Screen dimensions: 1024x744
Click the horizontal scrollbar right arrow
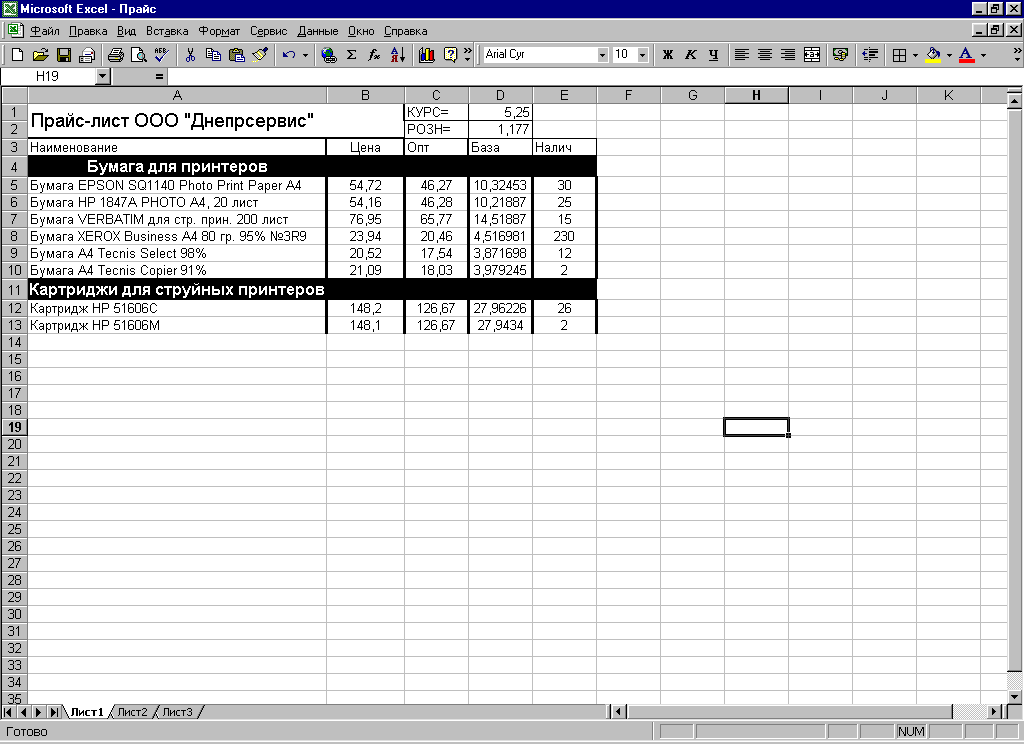click(995, 712)
